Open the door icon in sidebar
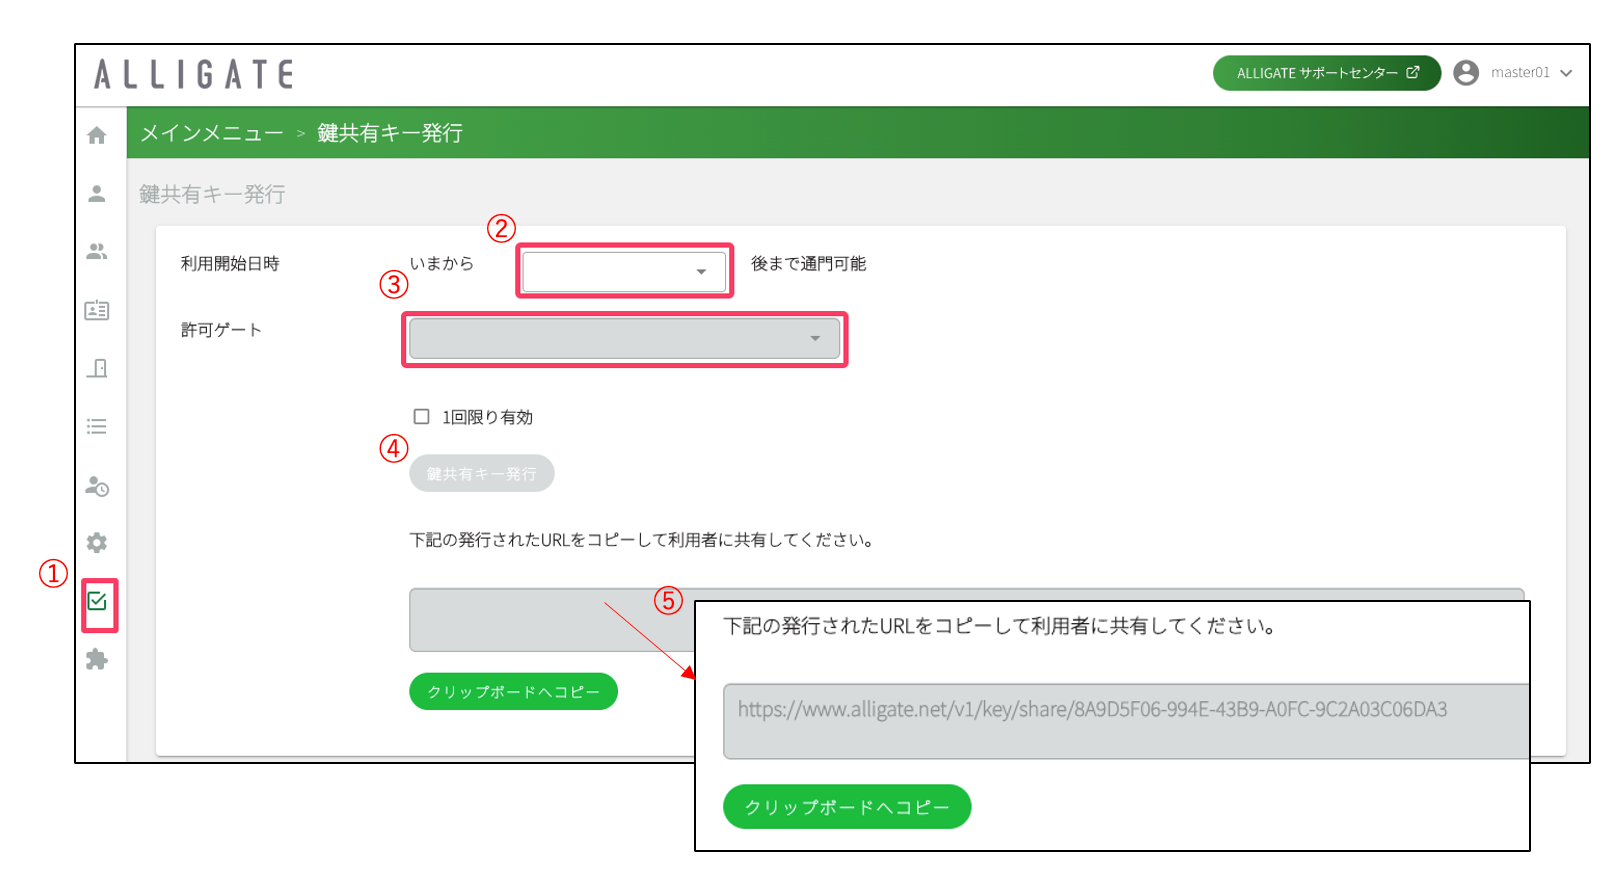This screenshot has height=884, width=1624. coord(97,368)
